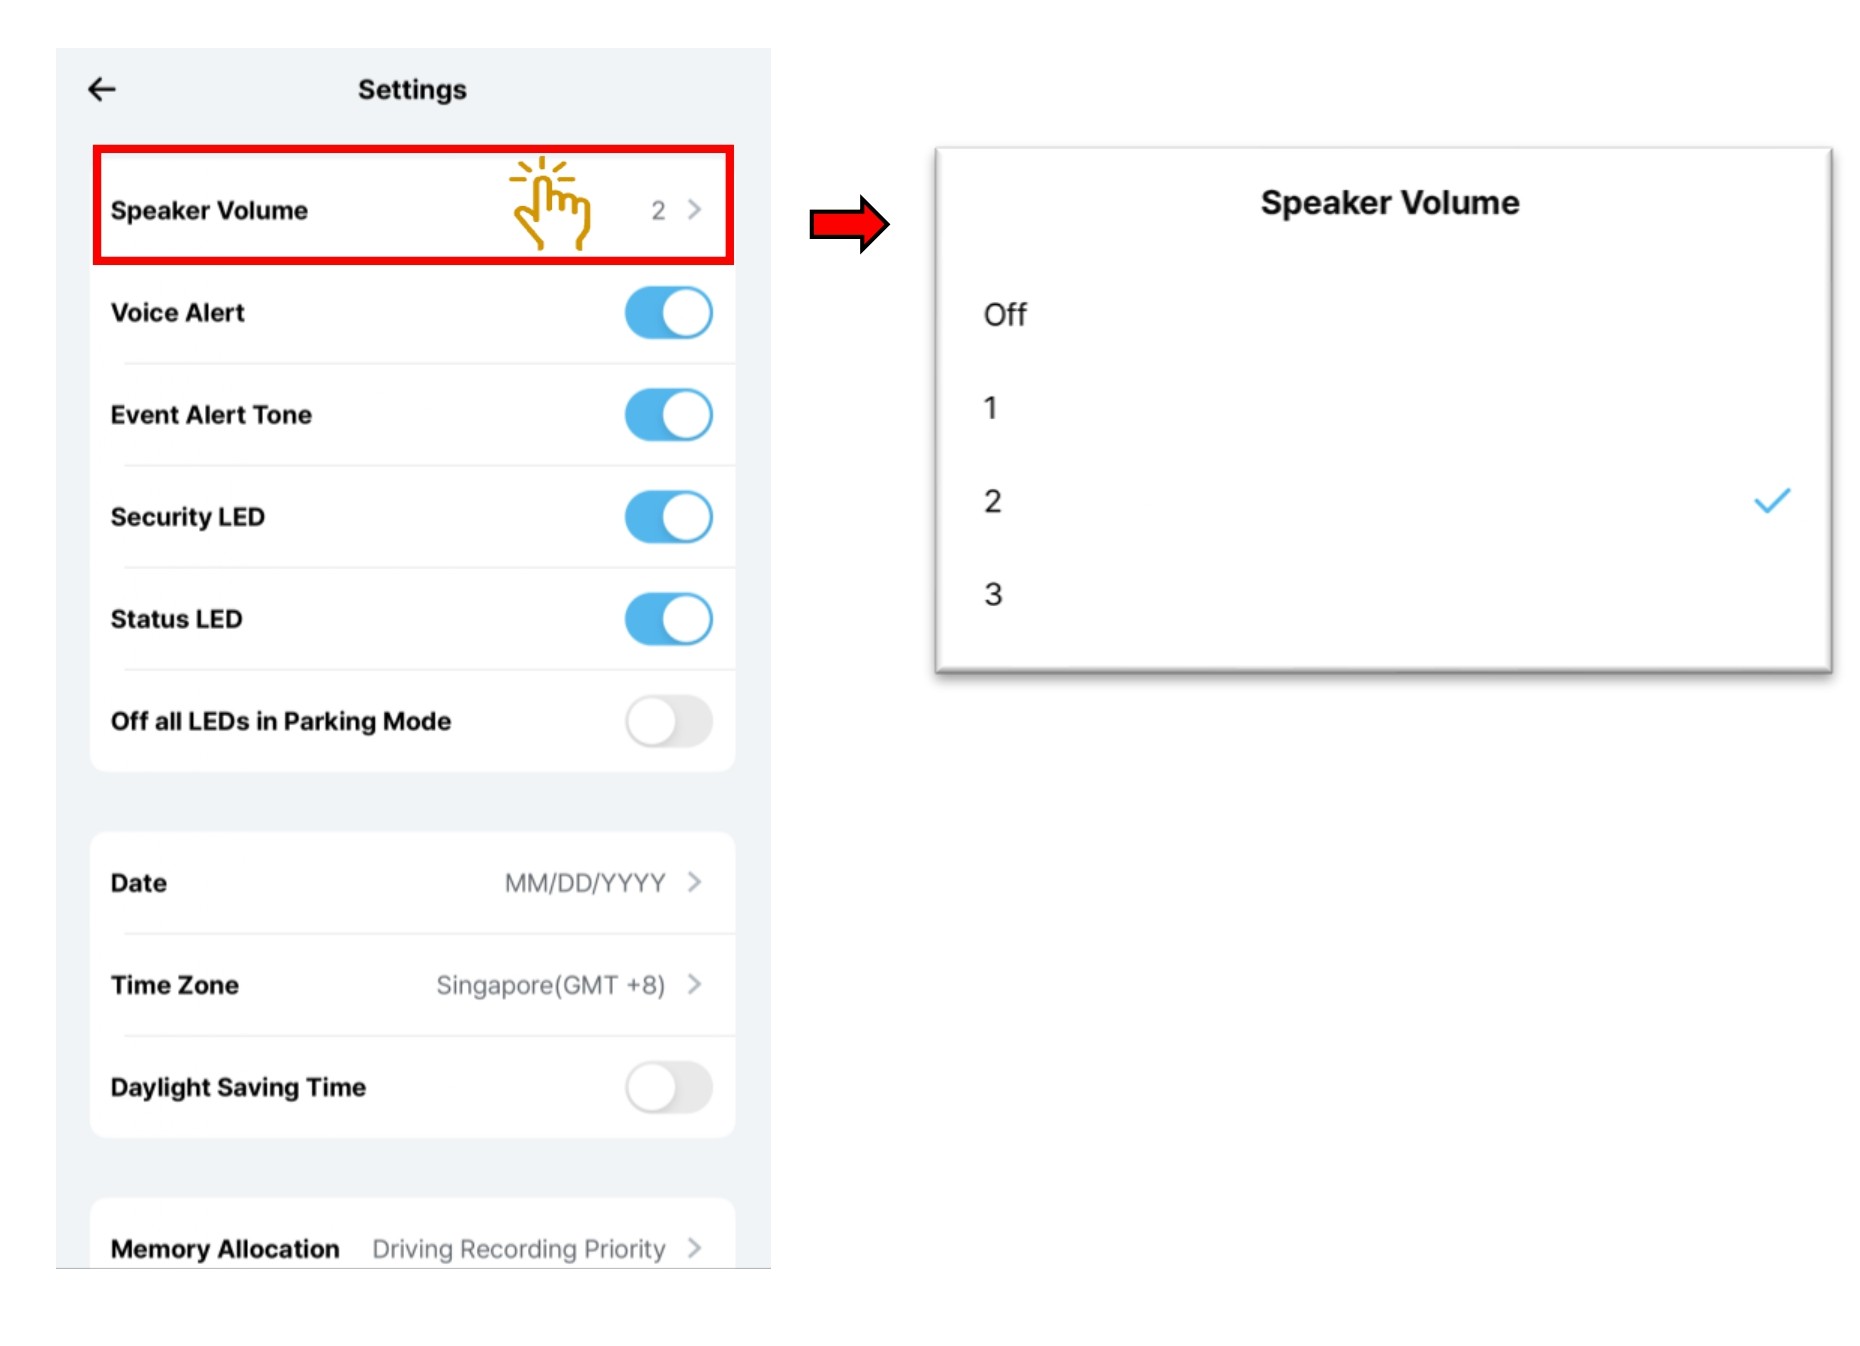Turn off the Voice Alert toggle
The image size is (1860, 1346).
click(x=668, y=313)
